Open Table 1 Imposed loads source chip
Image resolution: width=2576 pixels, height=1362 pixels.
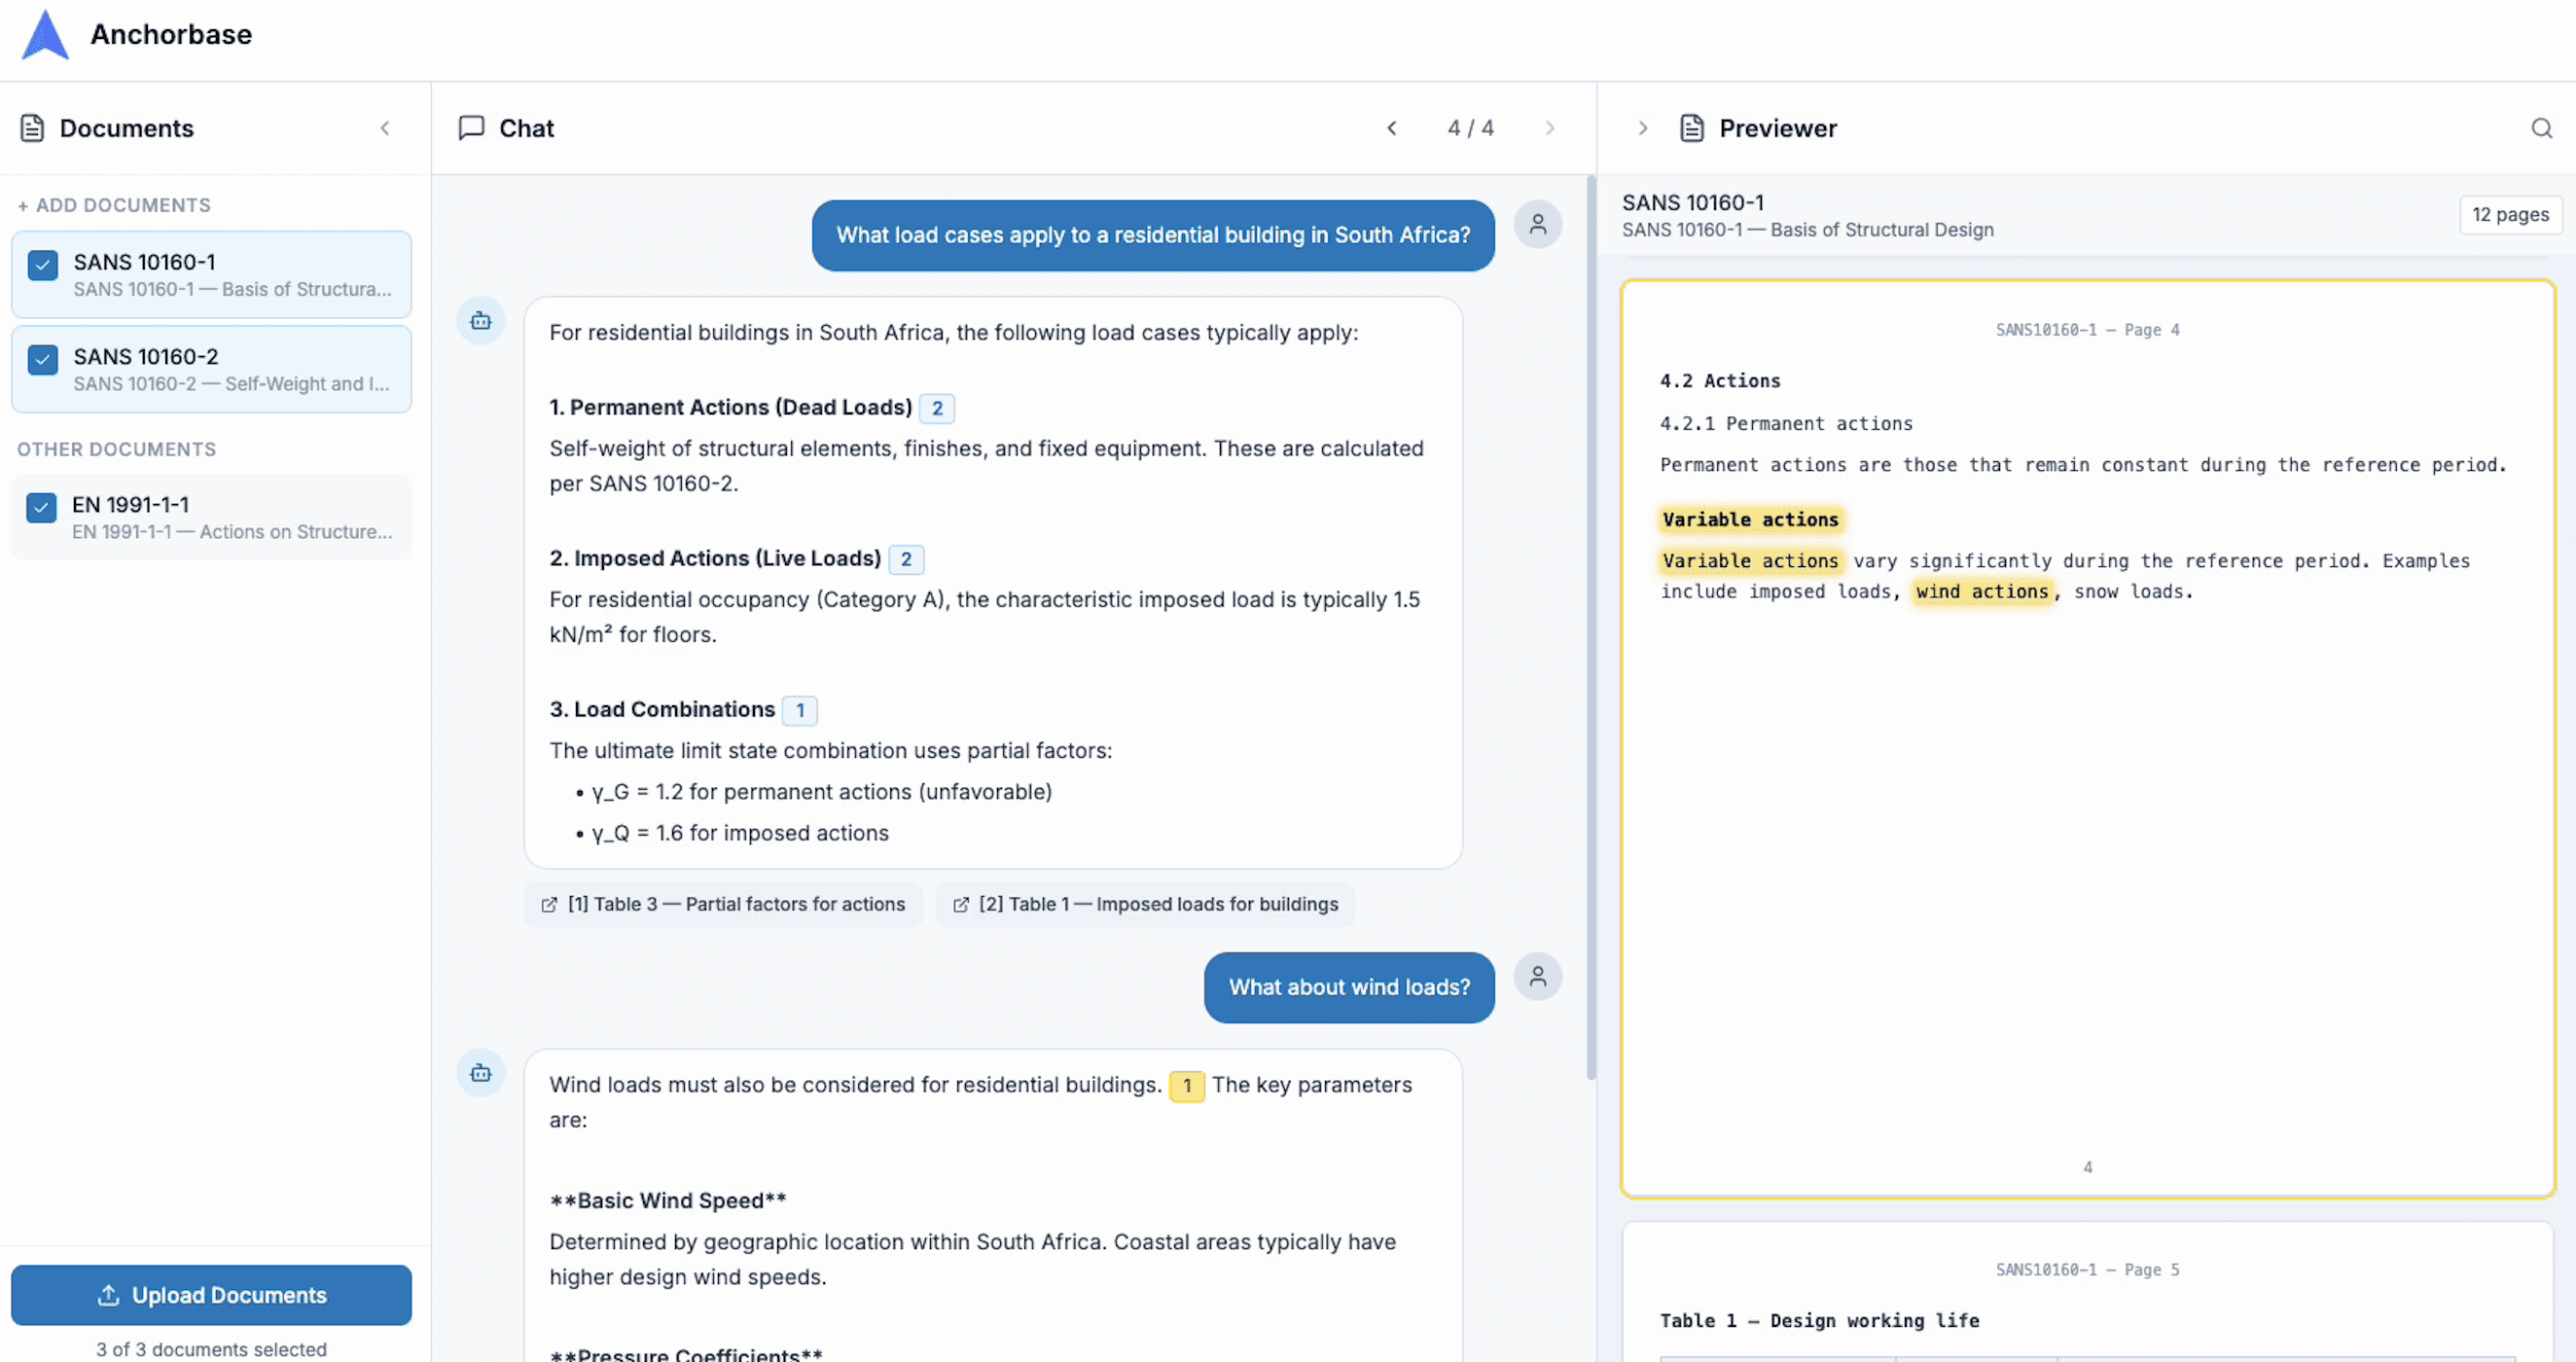[1145, 904]
